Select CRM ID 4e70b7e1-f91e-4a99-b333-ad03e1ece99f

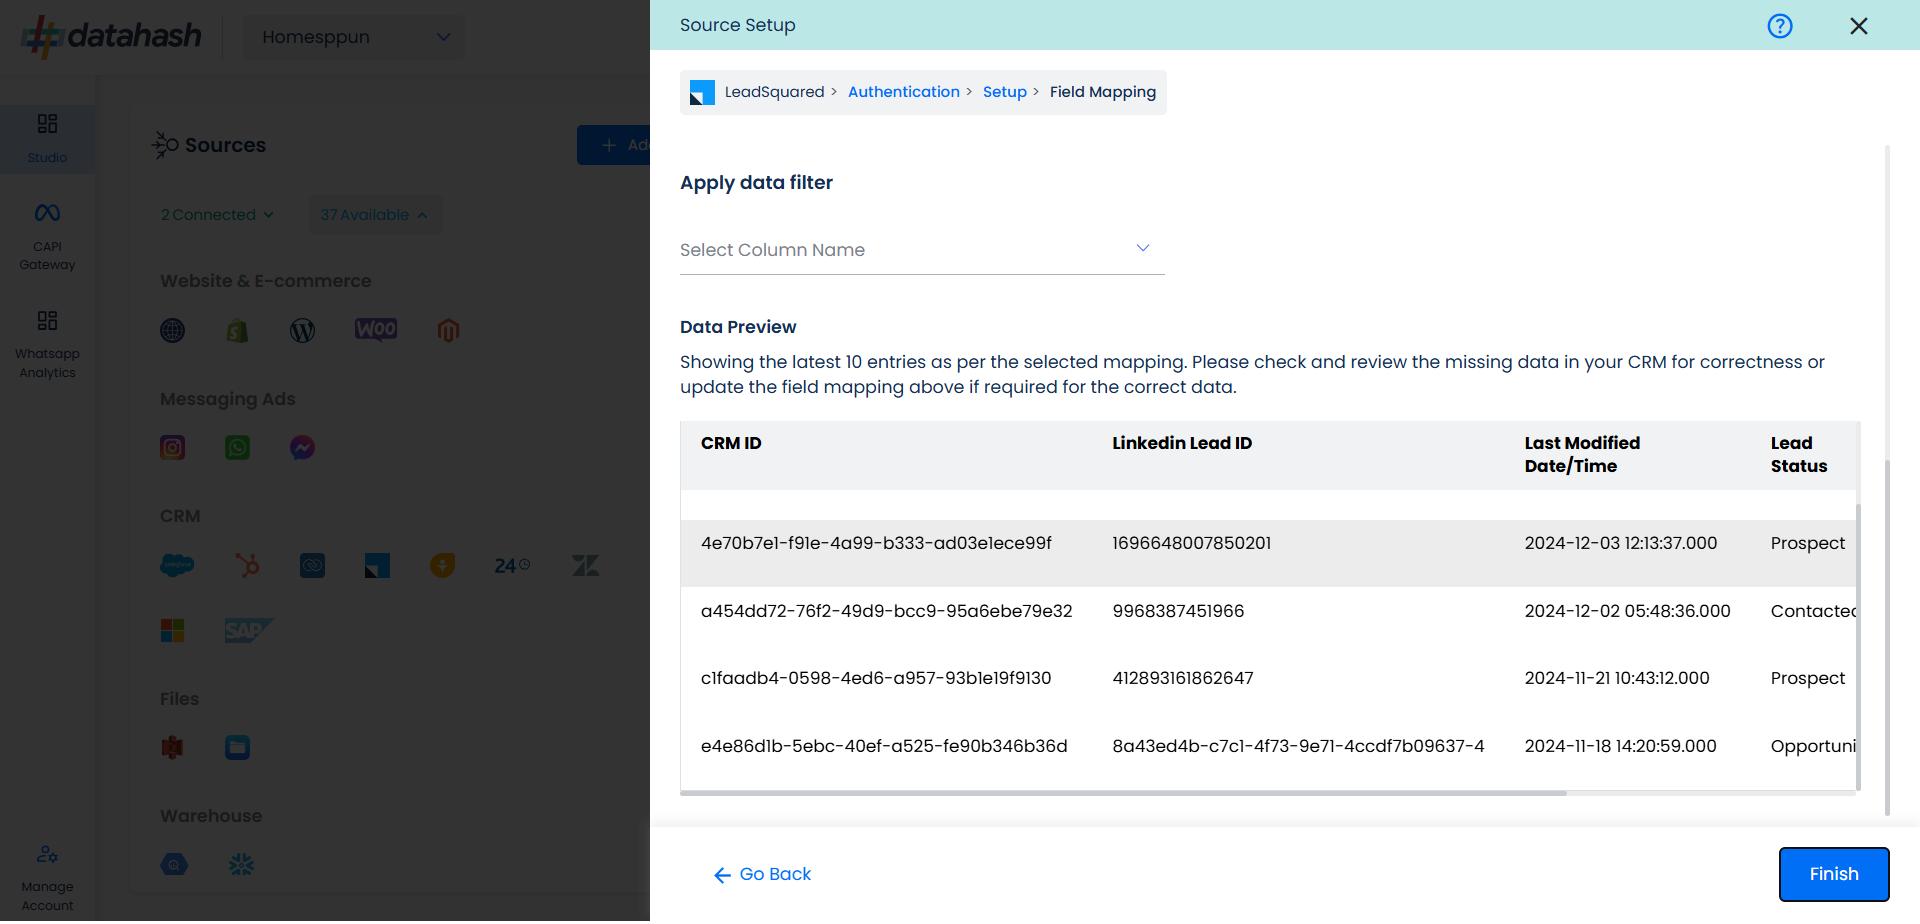(876, 544)
